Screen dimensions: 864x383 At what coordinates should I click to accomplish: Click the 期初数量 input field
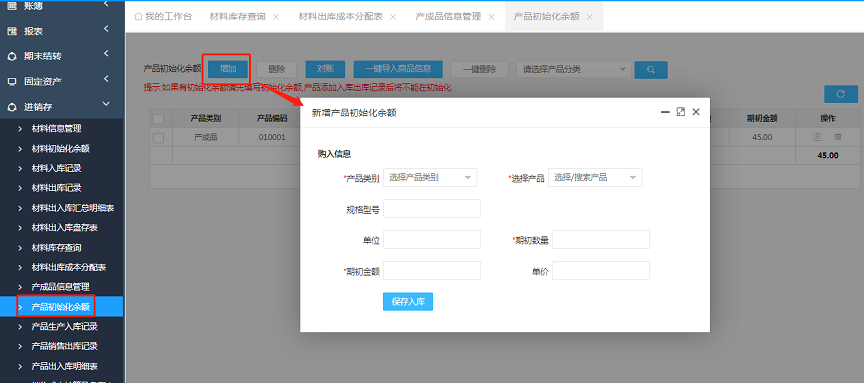[601, 240]
